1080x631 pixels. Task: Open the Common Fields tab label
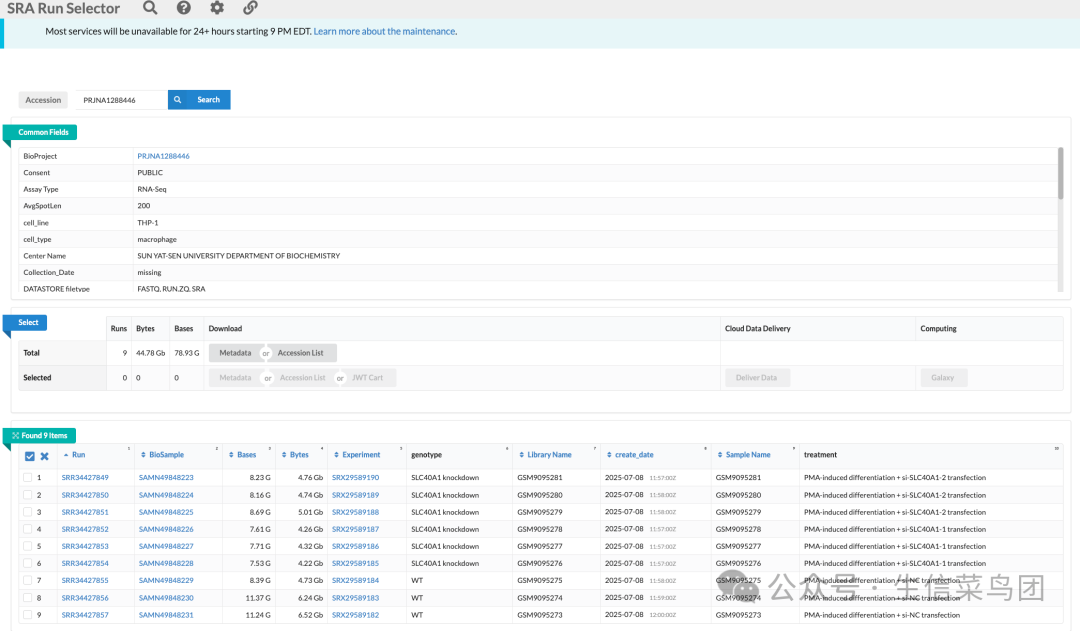[43, 132]
